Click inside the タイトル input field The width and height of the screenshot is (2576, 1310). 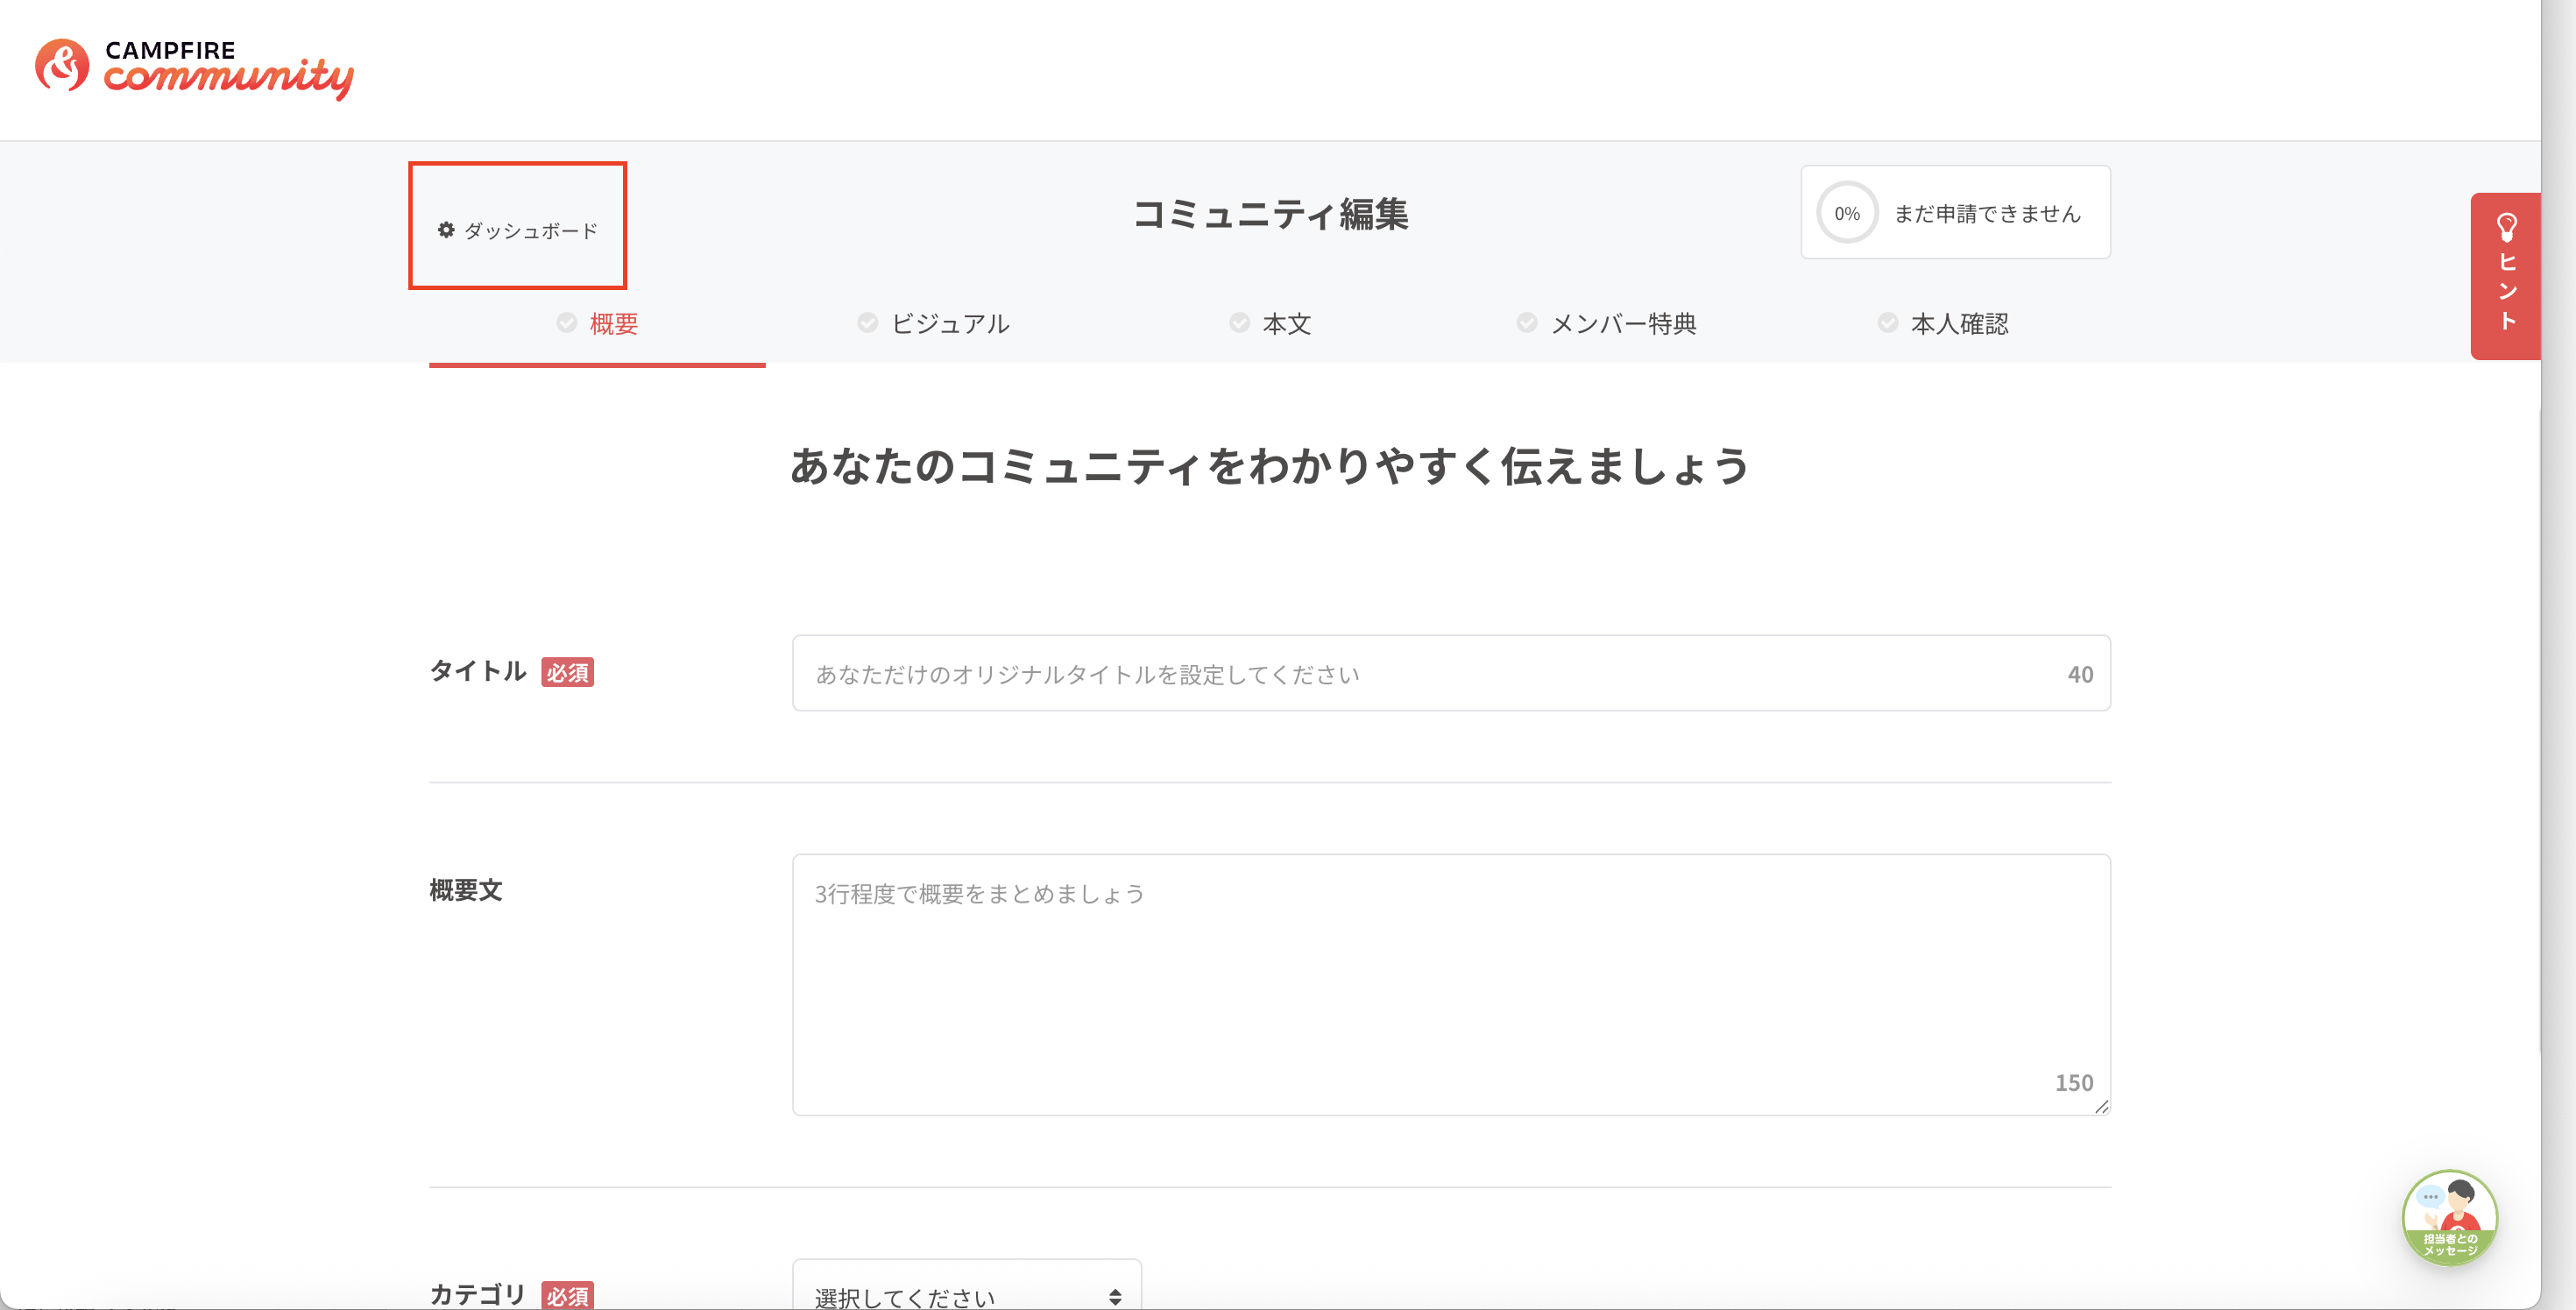pyautogui.click(x=1450, y=673)
